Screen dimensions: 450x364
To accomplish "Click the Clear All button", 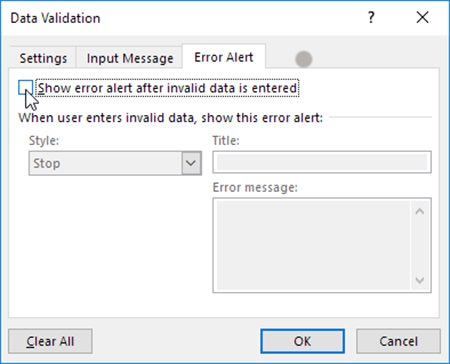I will [50, 341].
